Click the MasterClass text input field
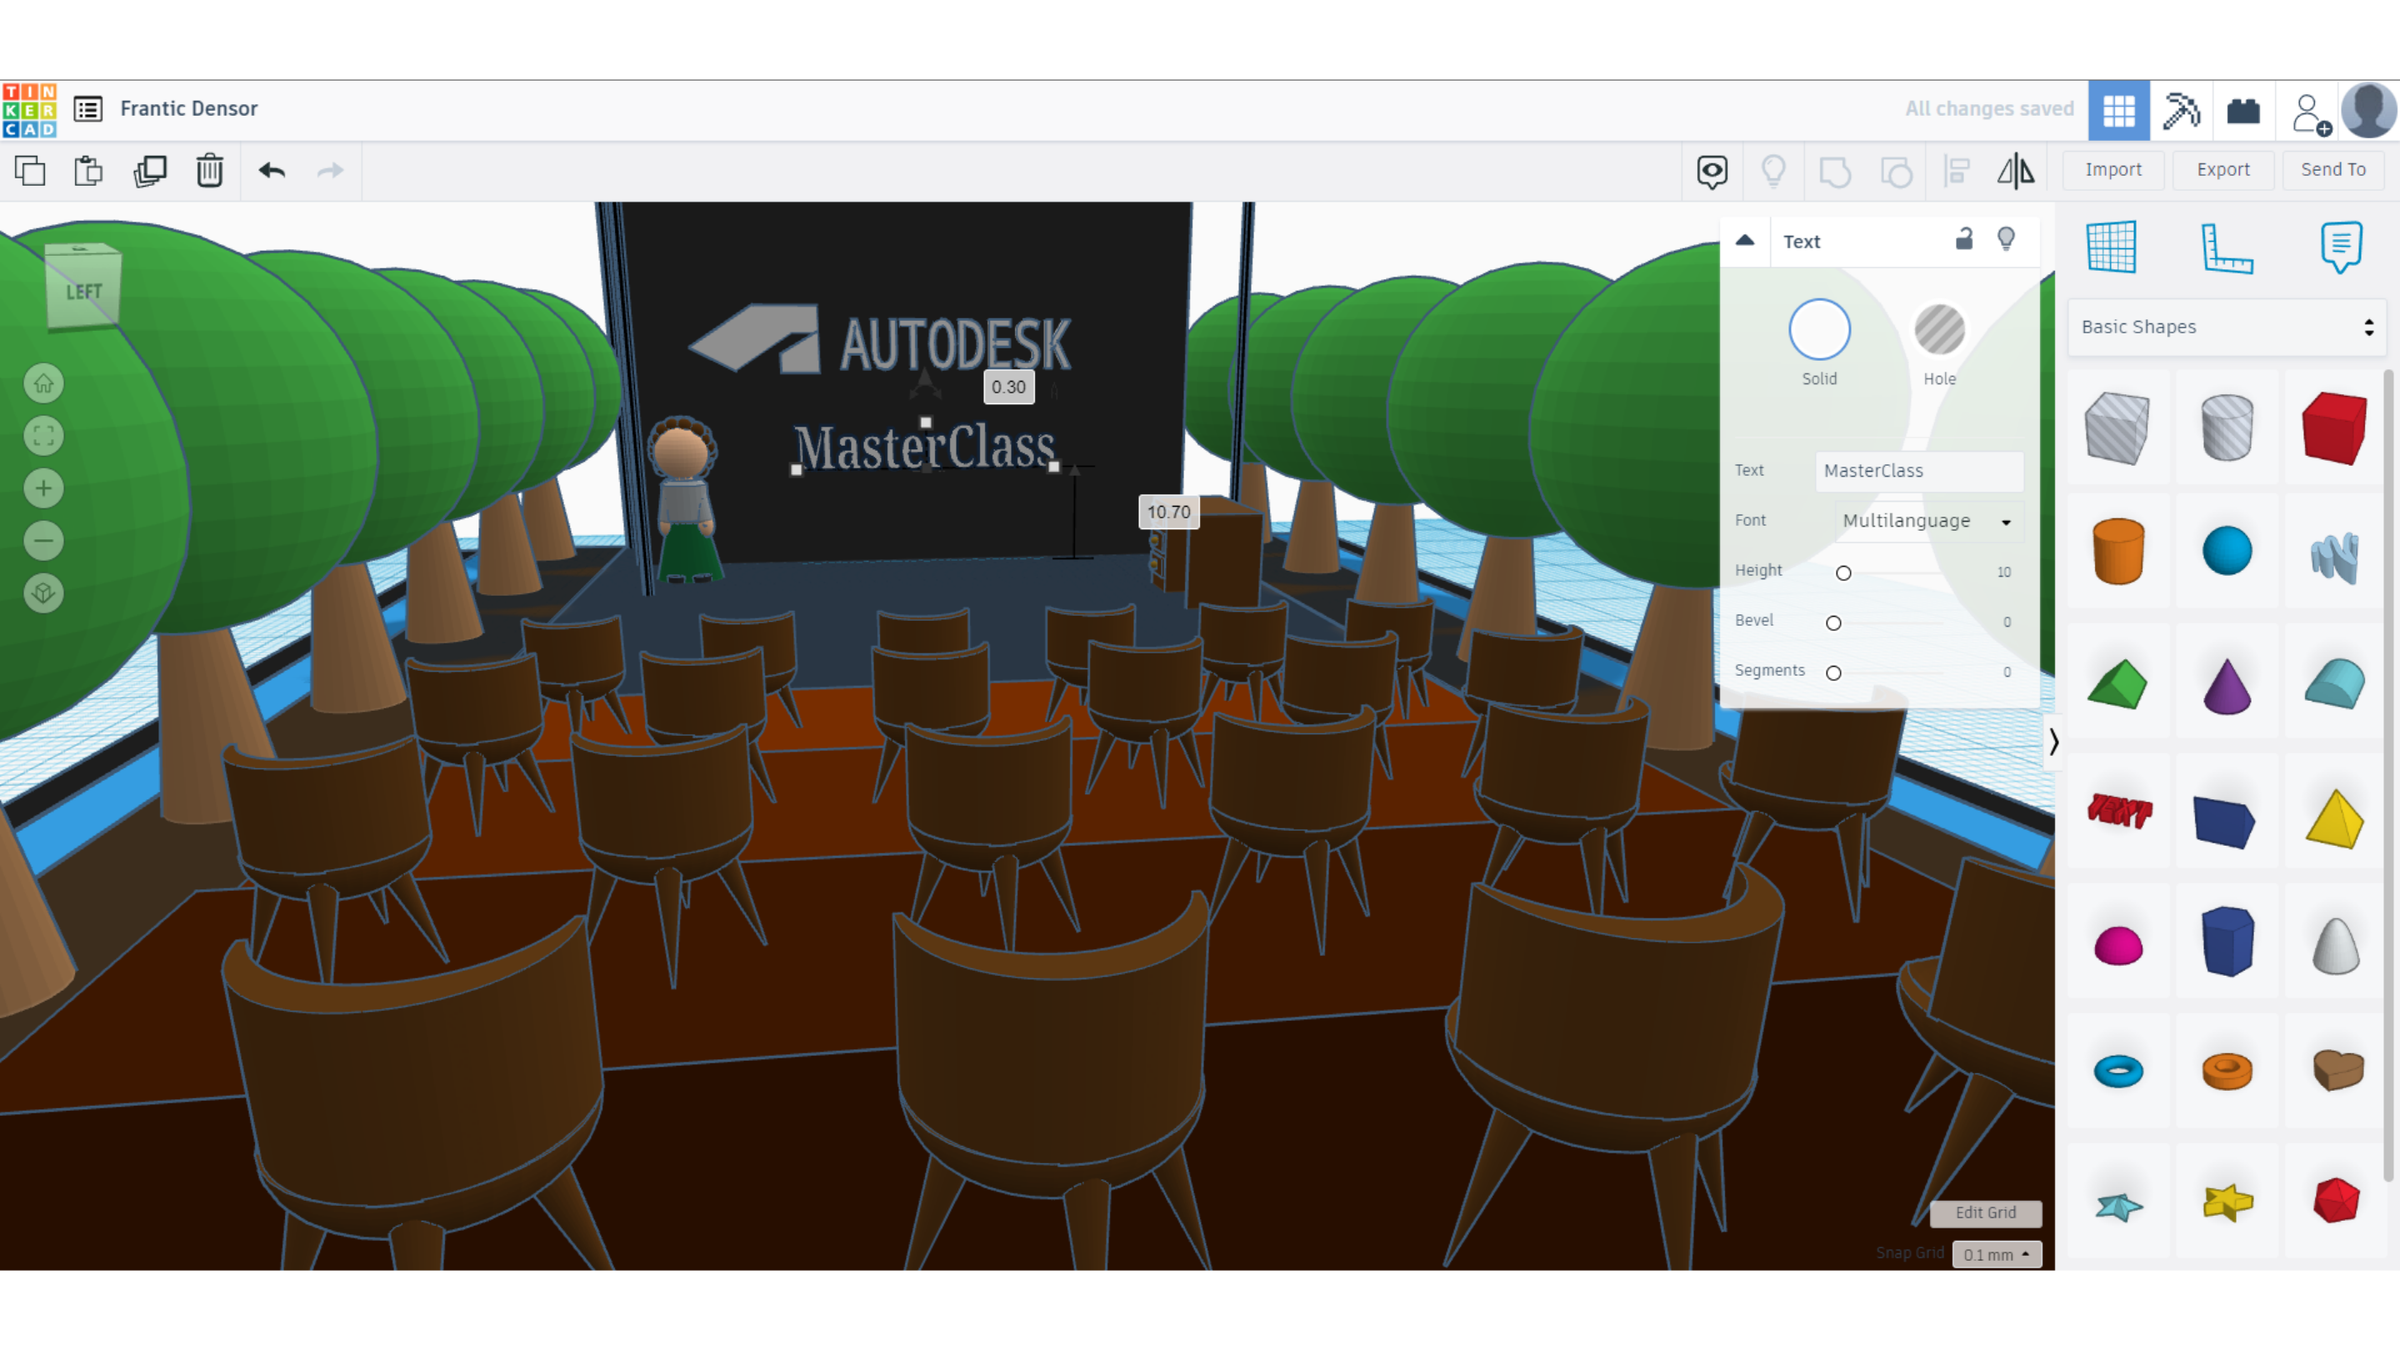 pos(1918,470)
